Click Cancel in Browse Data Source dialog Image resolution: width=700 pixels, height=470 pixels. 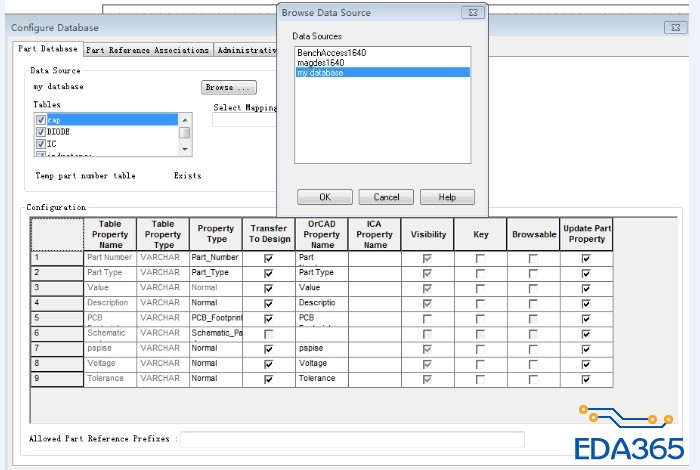tap(386, 197)
